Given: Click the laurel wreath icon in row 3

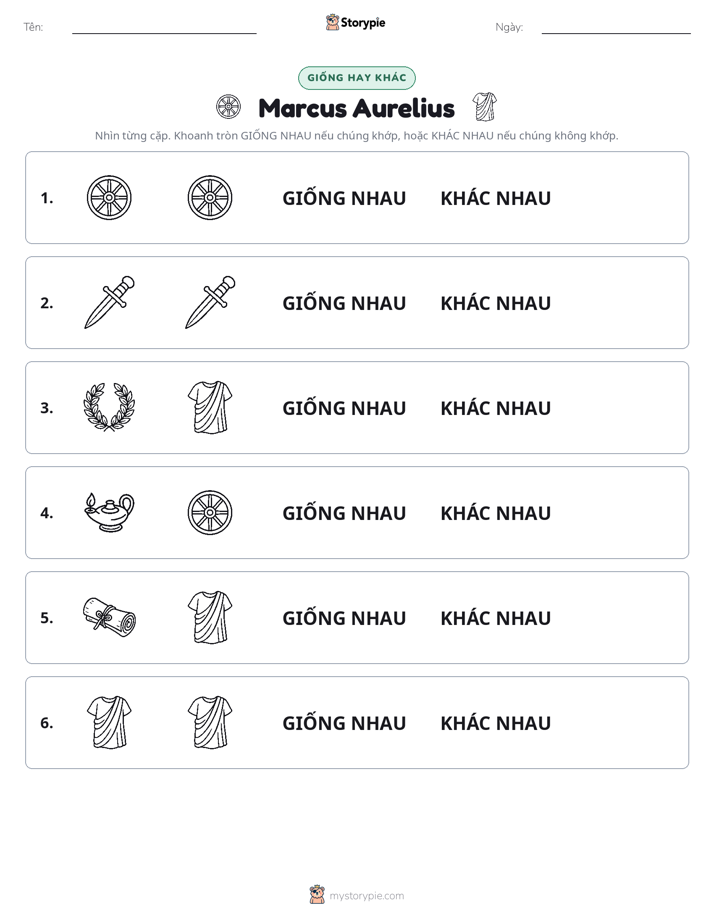Looking at the screenshot, I should coord(109,407).
